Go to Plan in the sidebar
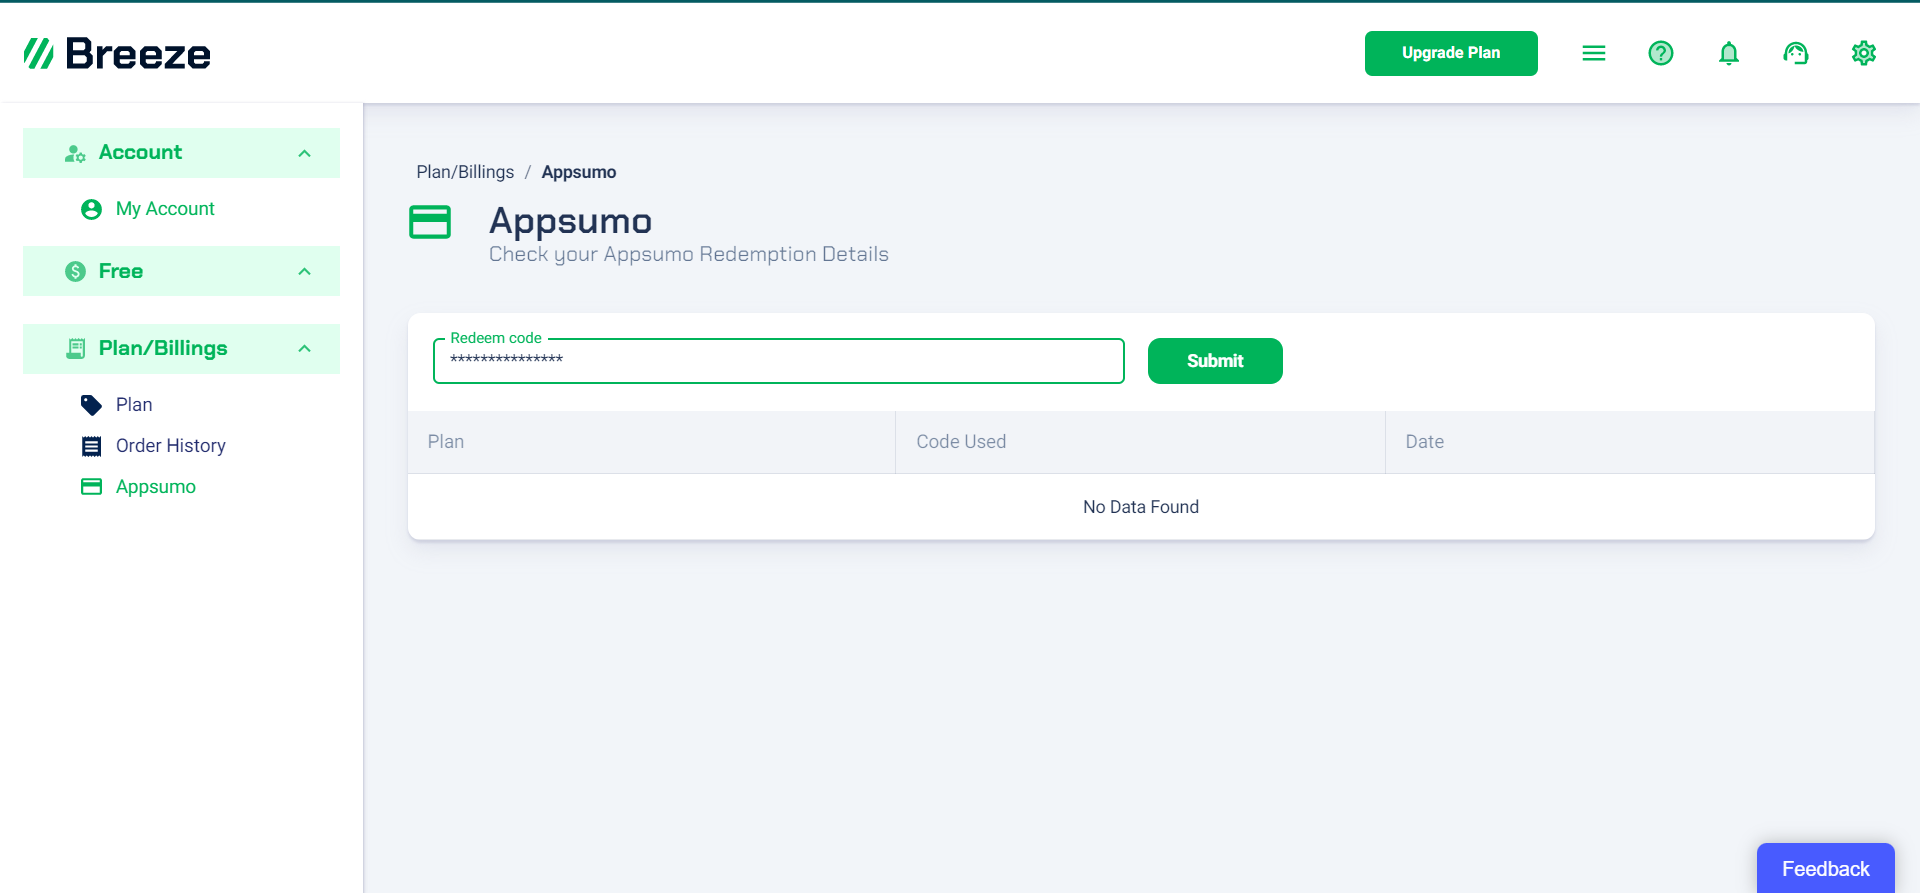The width and height of the screenshot is (1920, 893). pos(134,405)
